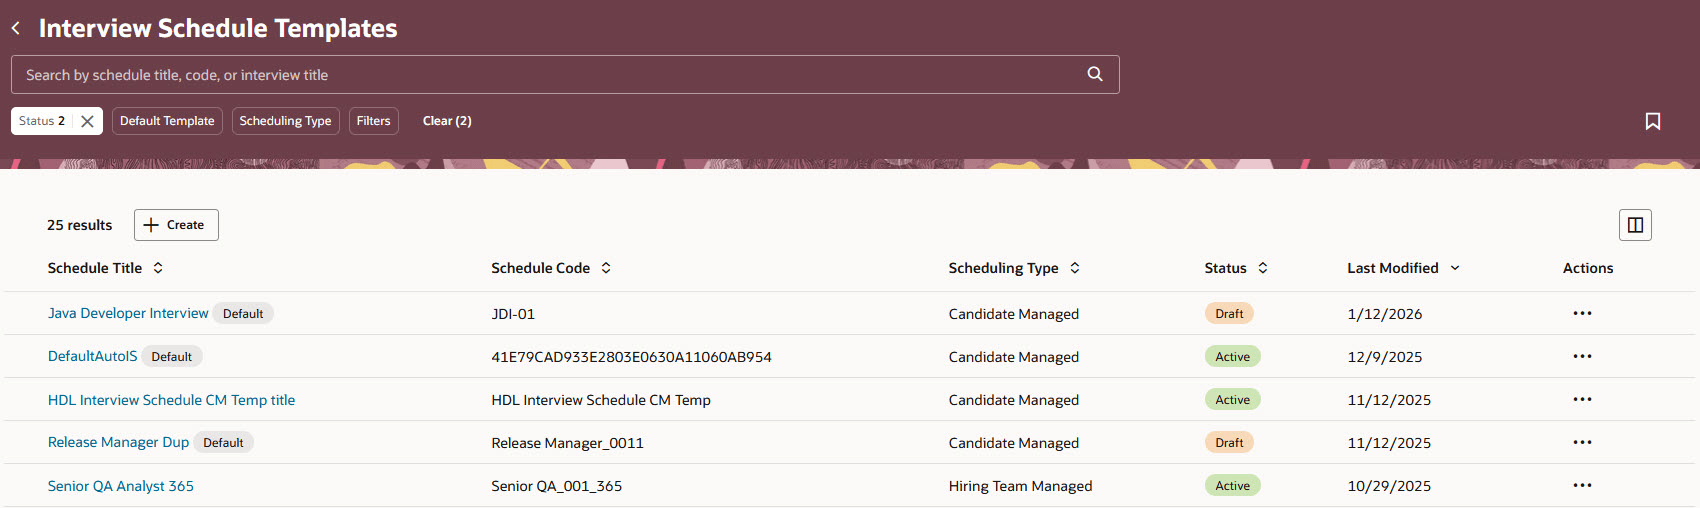Open the Status filter chip
The image size is (1700, 508).
coord(42,121)
